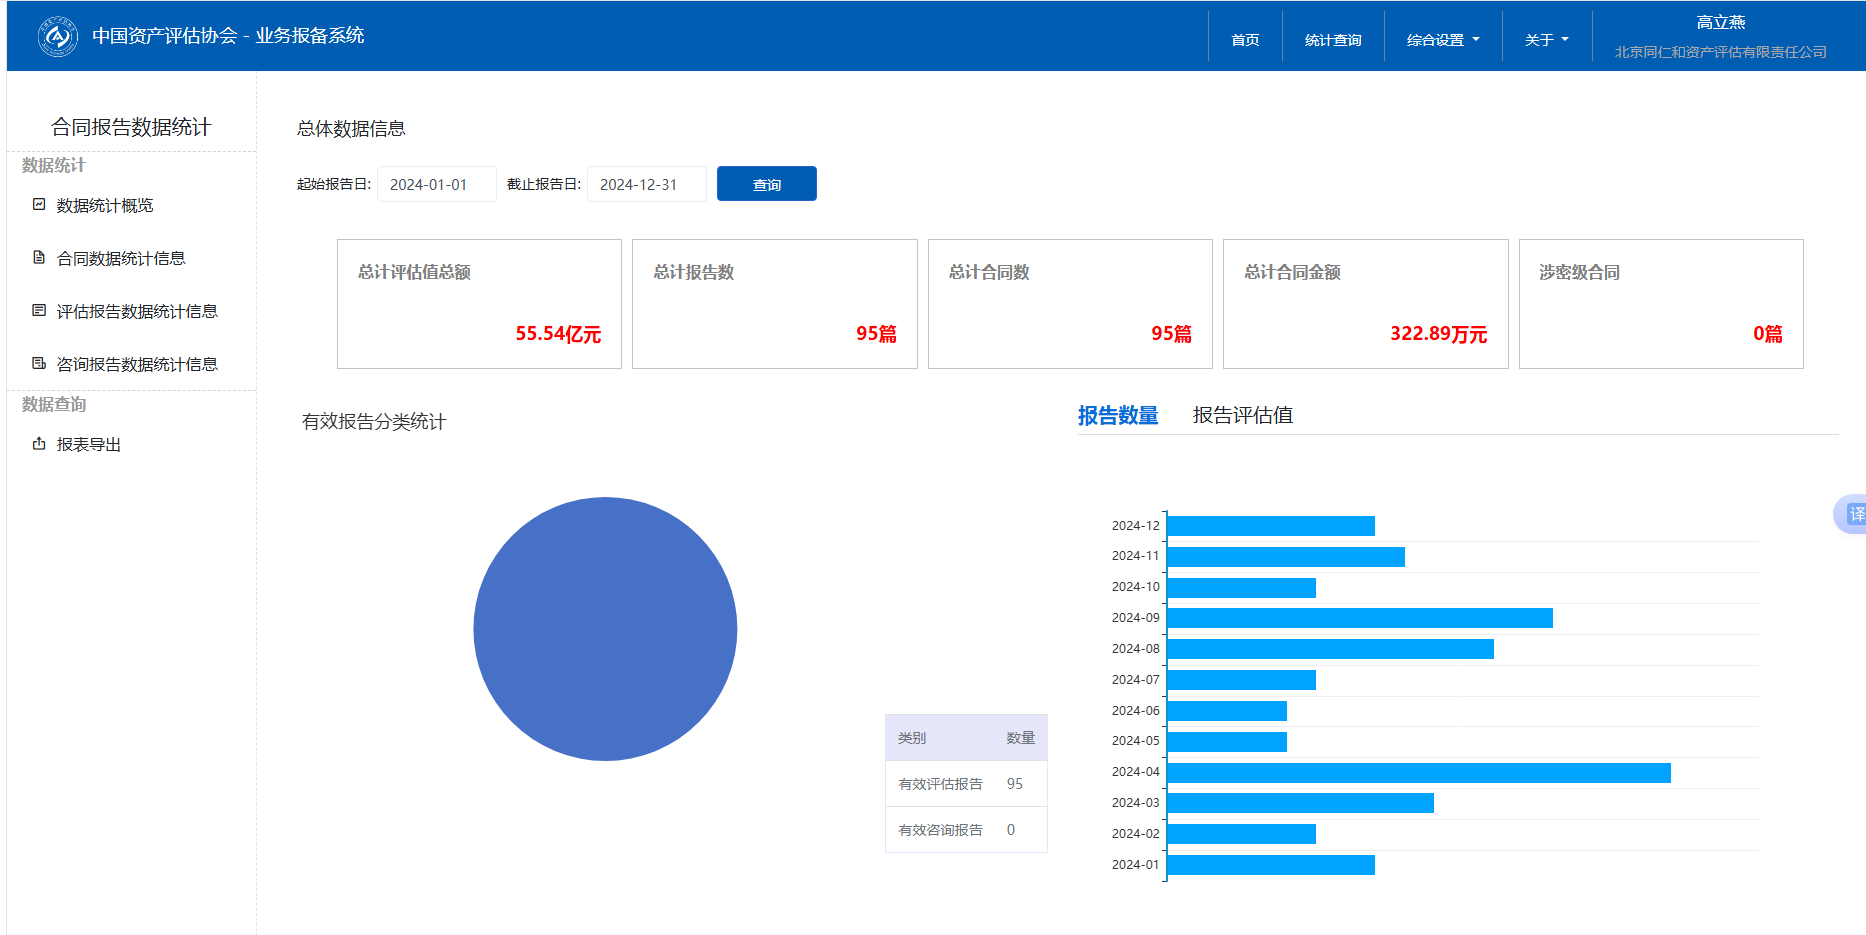1866x935 pixels.
Task: Click the 截止报告日 date field
Action: click(x=646, y=184)
